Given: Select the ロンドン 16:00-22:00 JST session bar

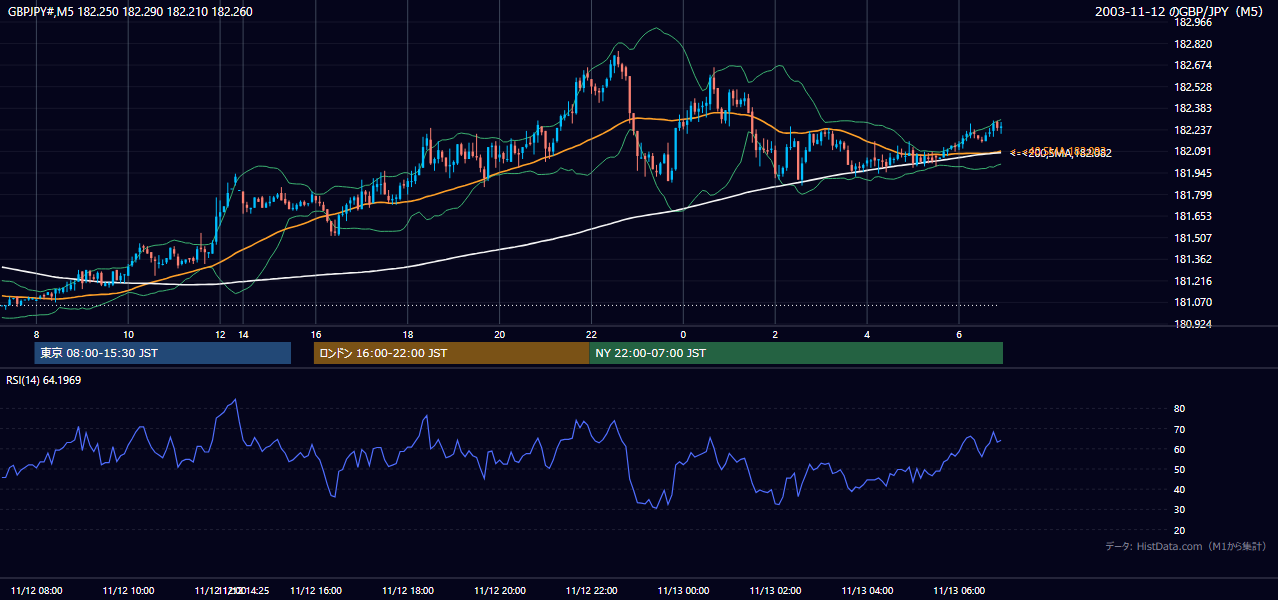Looking at the screenshot, I should 451,353.
